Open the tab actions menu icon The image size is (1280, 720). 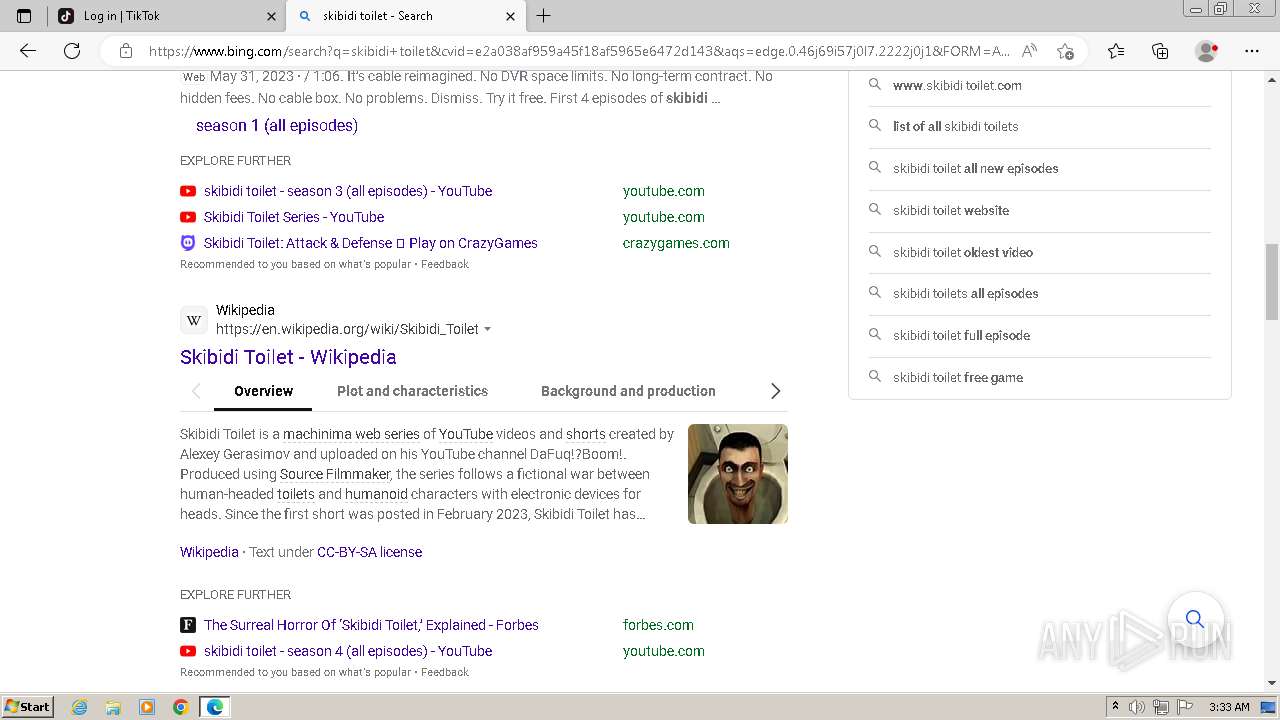[x=24, y=16]
